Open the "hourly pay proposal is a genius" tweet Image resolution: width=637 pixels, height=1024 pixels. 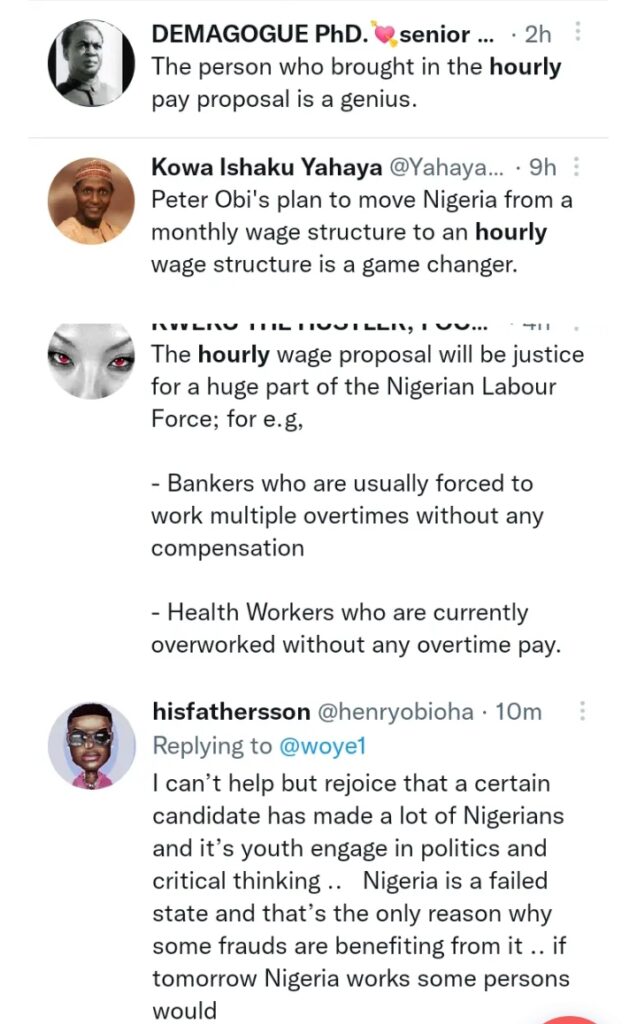pos(355,84)
